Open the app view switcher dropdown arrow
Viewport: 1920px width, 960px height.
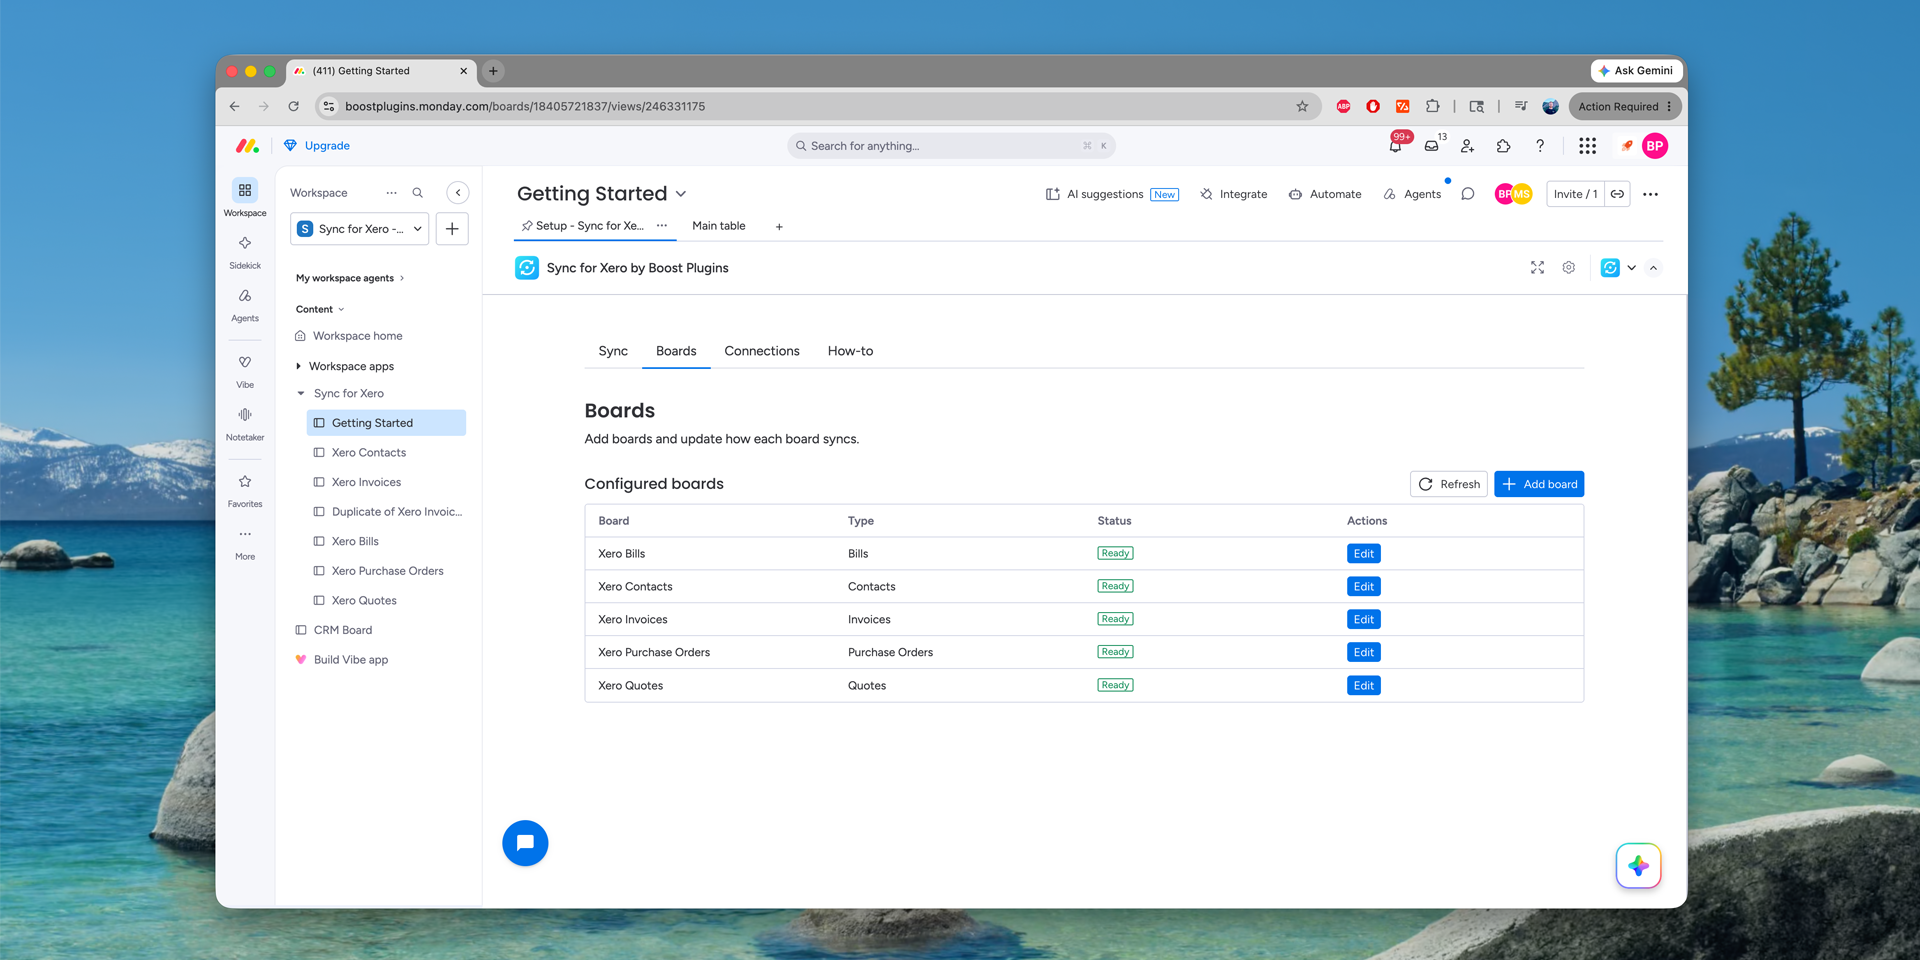pos(1631,268)
